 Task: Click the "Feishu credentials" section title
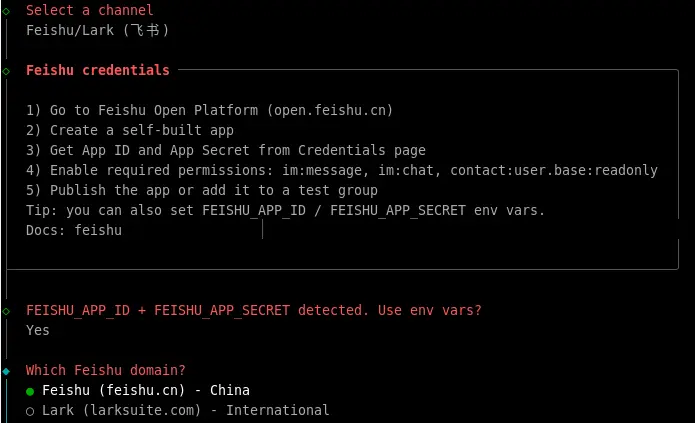(x=98, y=70)
